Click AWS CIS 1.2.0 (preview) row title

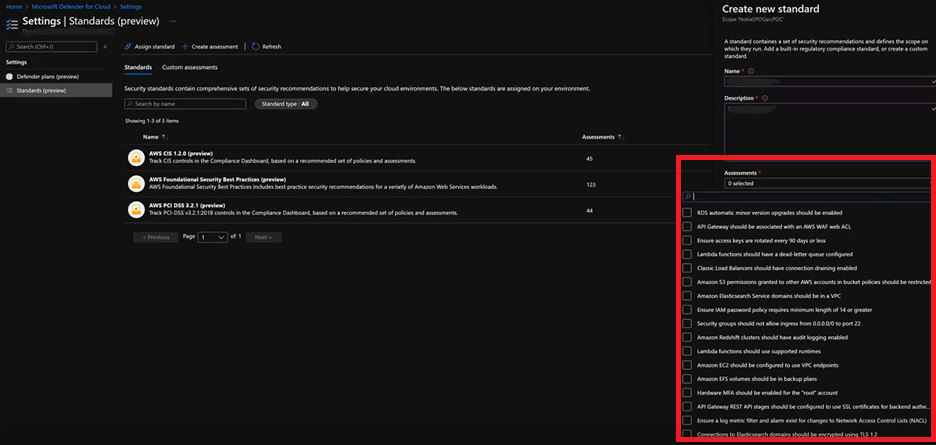click(181, 154)
